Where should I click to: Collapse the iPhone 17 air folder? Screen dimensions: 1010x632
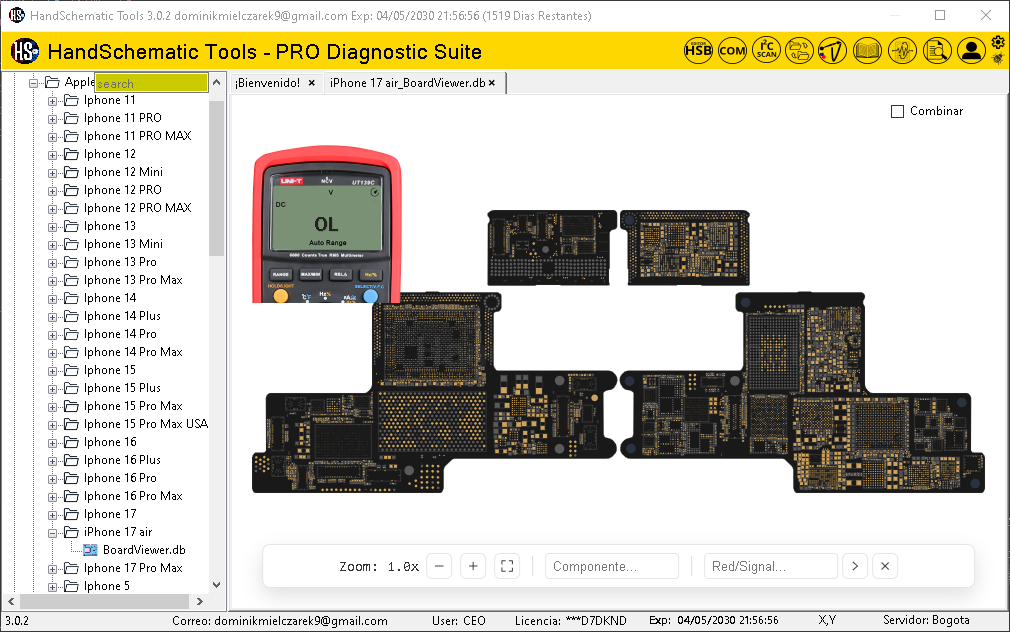coord(53,533)
